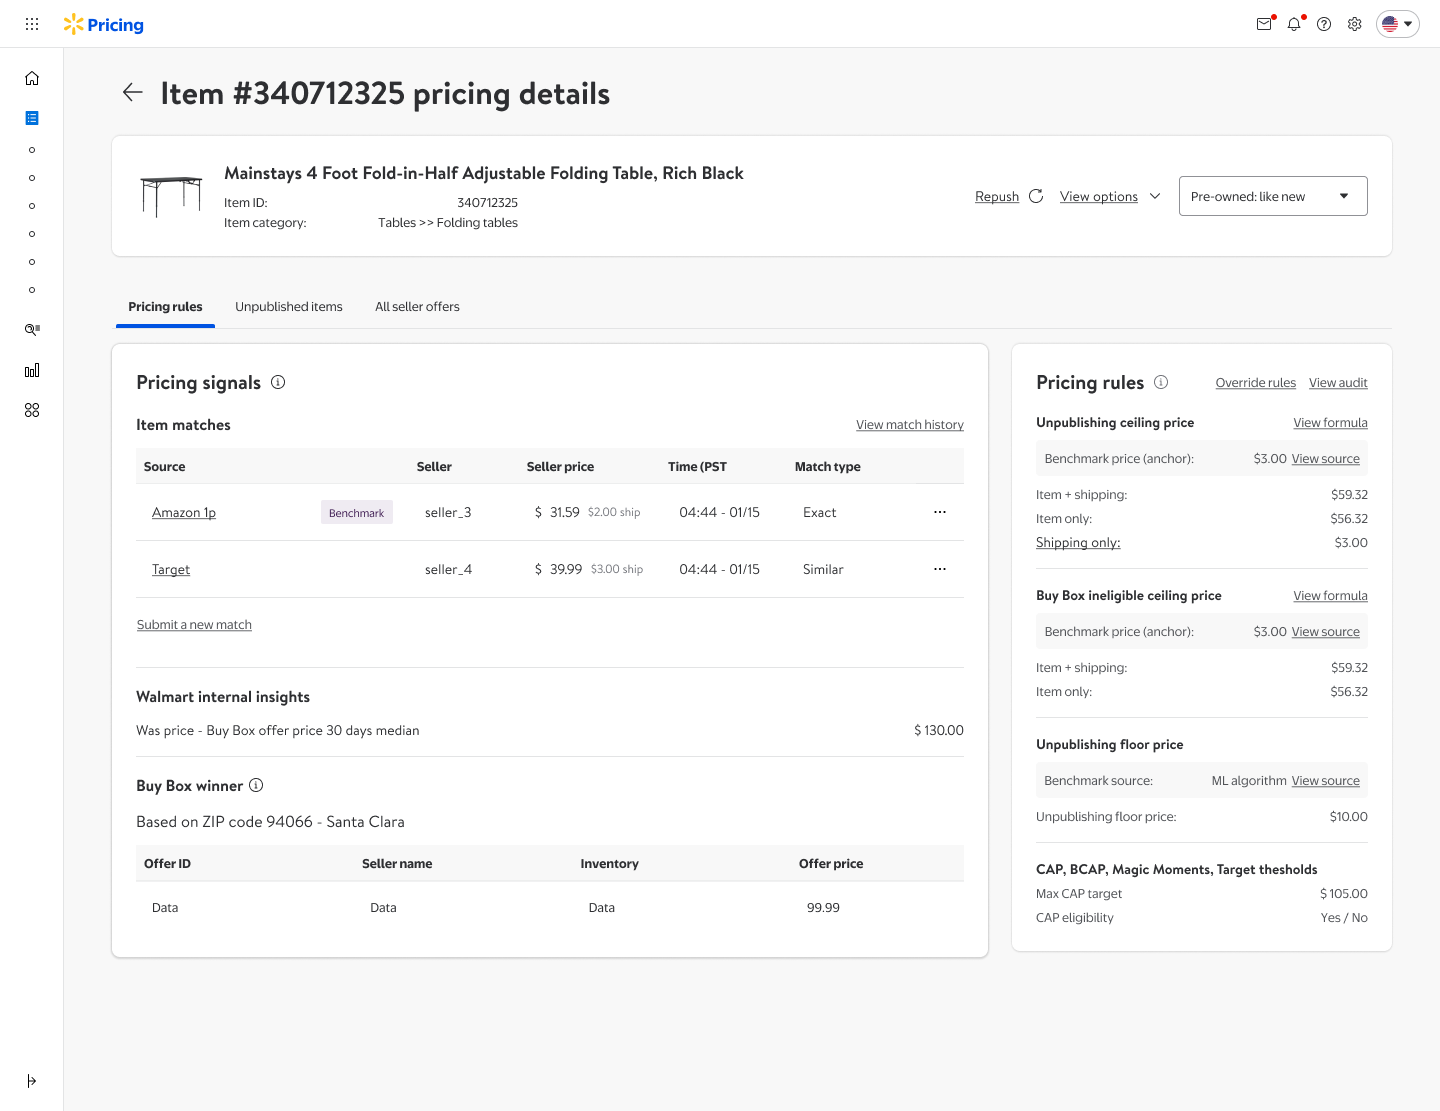1440x1111 pixels.
Task: Click the Match type column header
Action: [828, 467]
